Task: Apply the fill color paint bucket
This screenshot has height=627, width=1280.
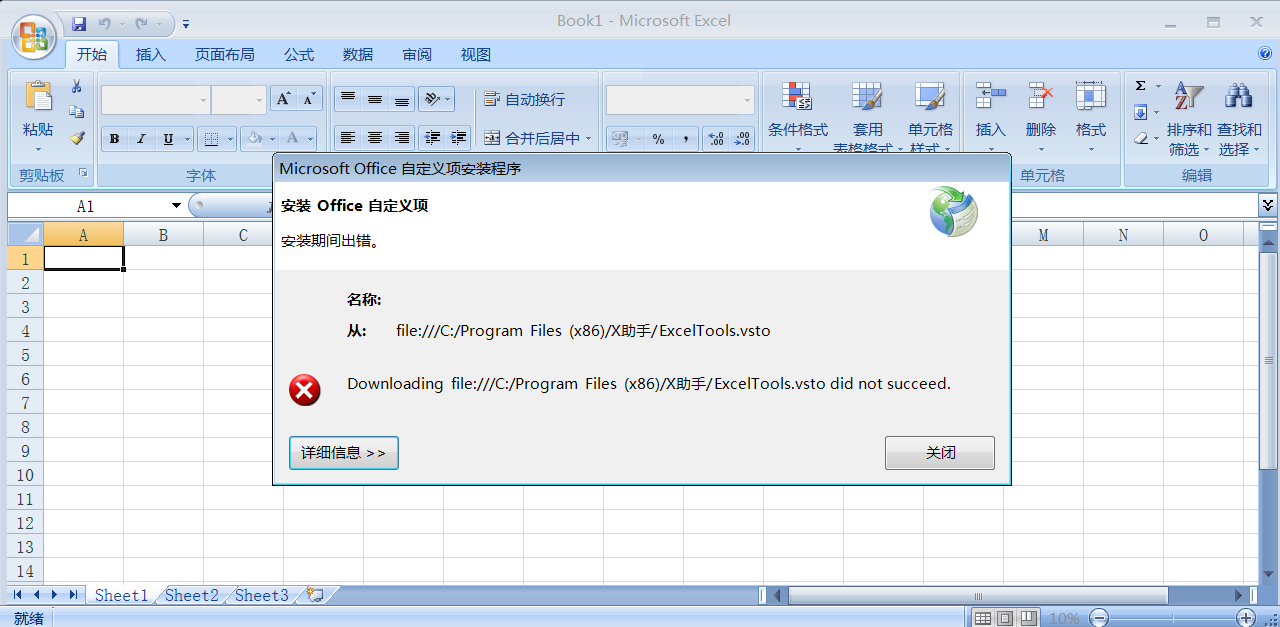Action: pos(255,139)
